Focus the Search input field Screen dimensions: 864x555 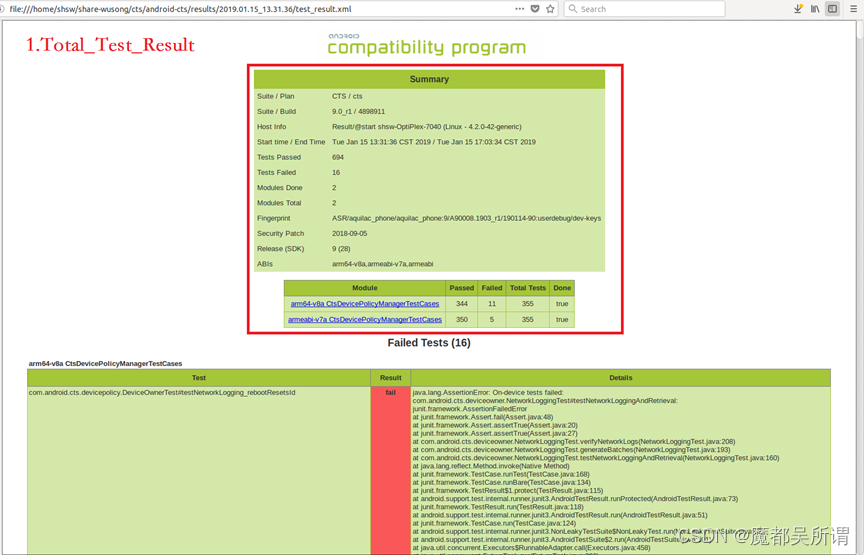644,9
